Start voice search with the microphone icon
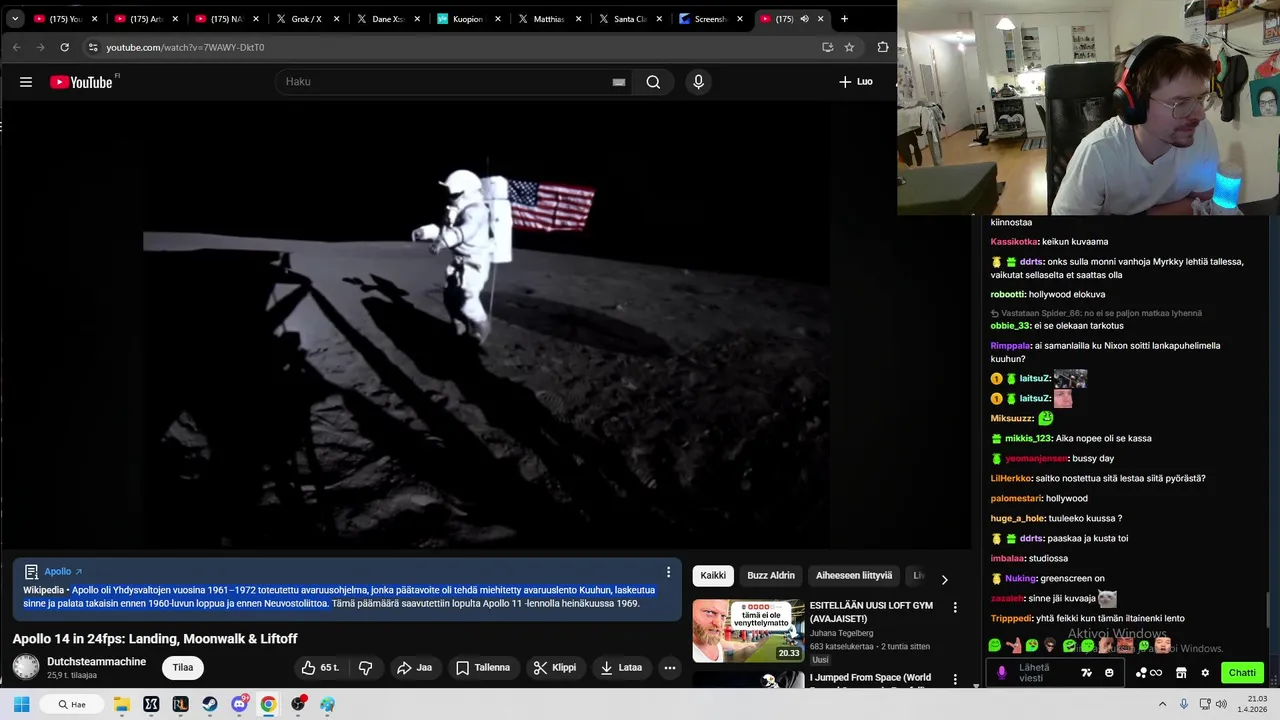 coord(699,82)
